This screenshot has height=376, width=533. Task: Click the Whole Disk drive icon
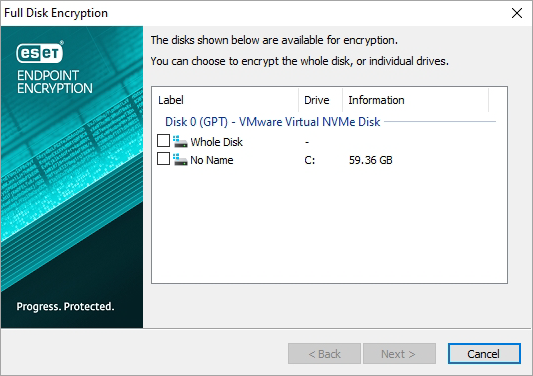click(x=180, y=141)
